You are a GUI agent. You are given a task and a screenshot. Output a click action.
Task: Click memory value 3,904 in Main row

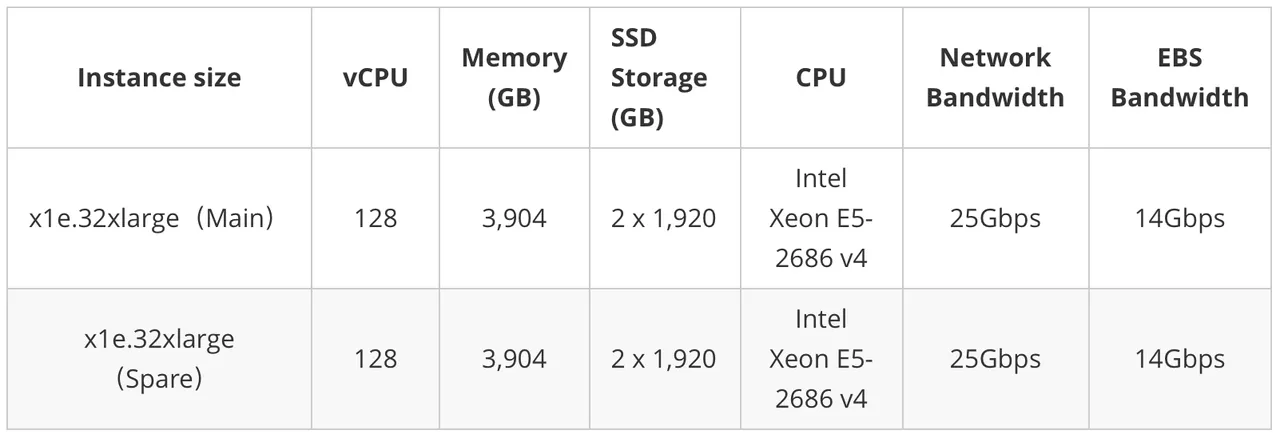(514, 218)
